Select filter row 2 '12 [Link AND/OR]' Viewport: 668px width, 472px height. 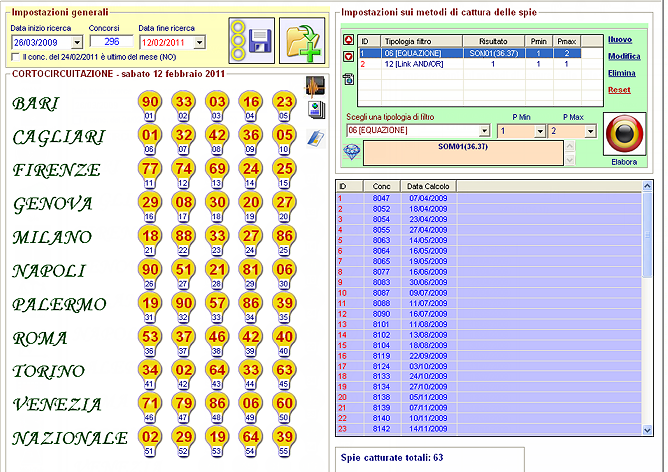(x=469, y=64)
